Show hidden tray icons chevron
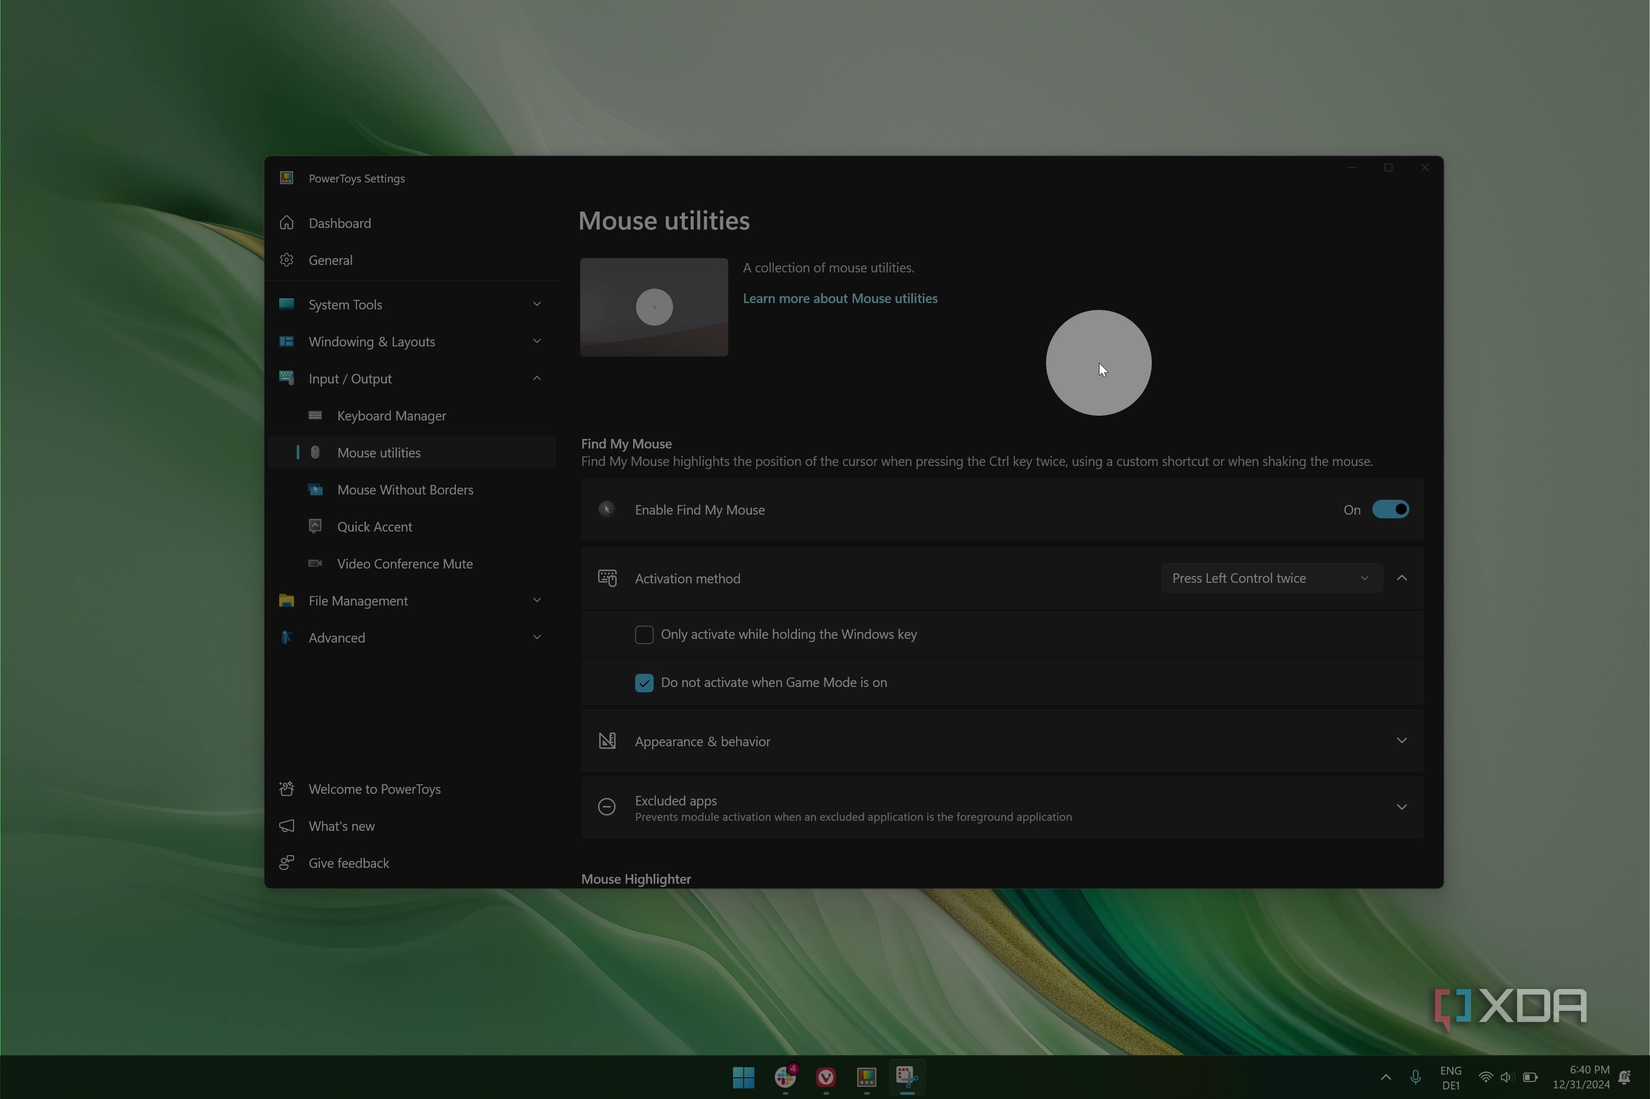Viewport: 1650px width, 1099px height. click(1385, 1077)
